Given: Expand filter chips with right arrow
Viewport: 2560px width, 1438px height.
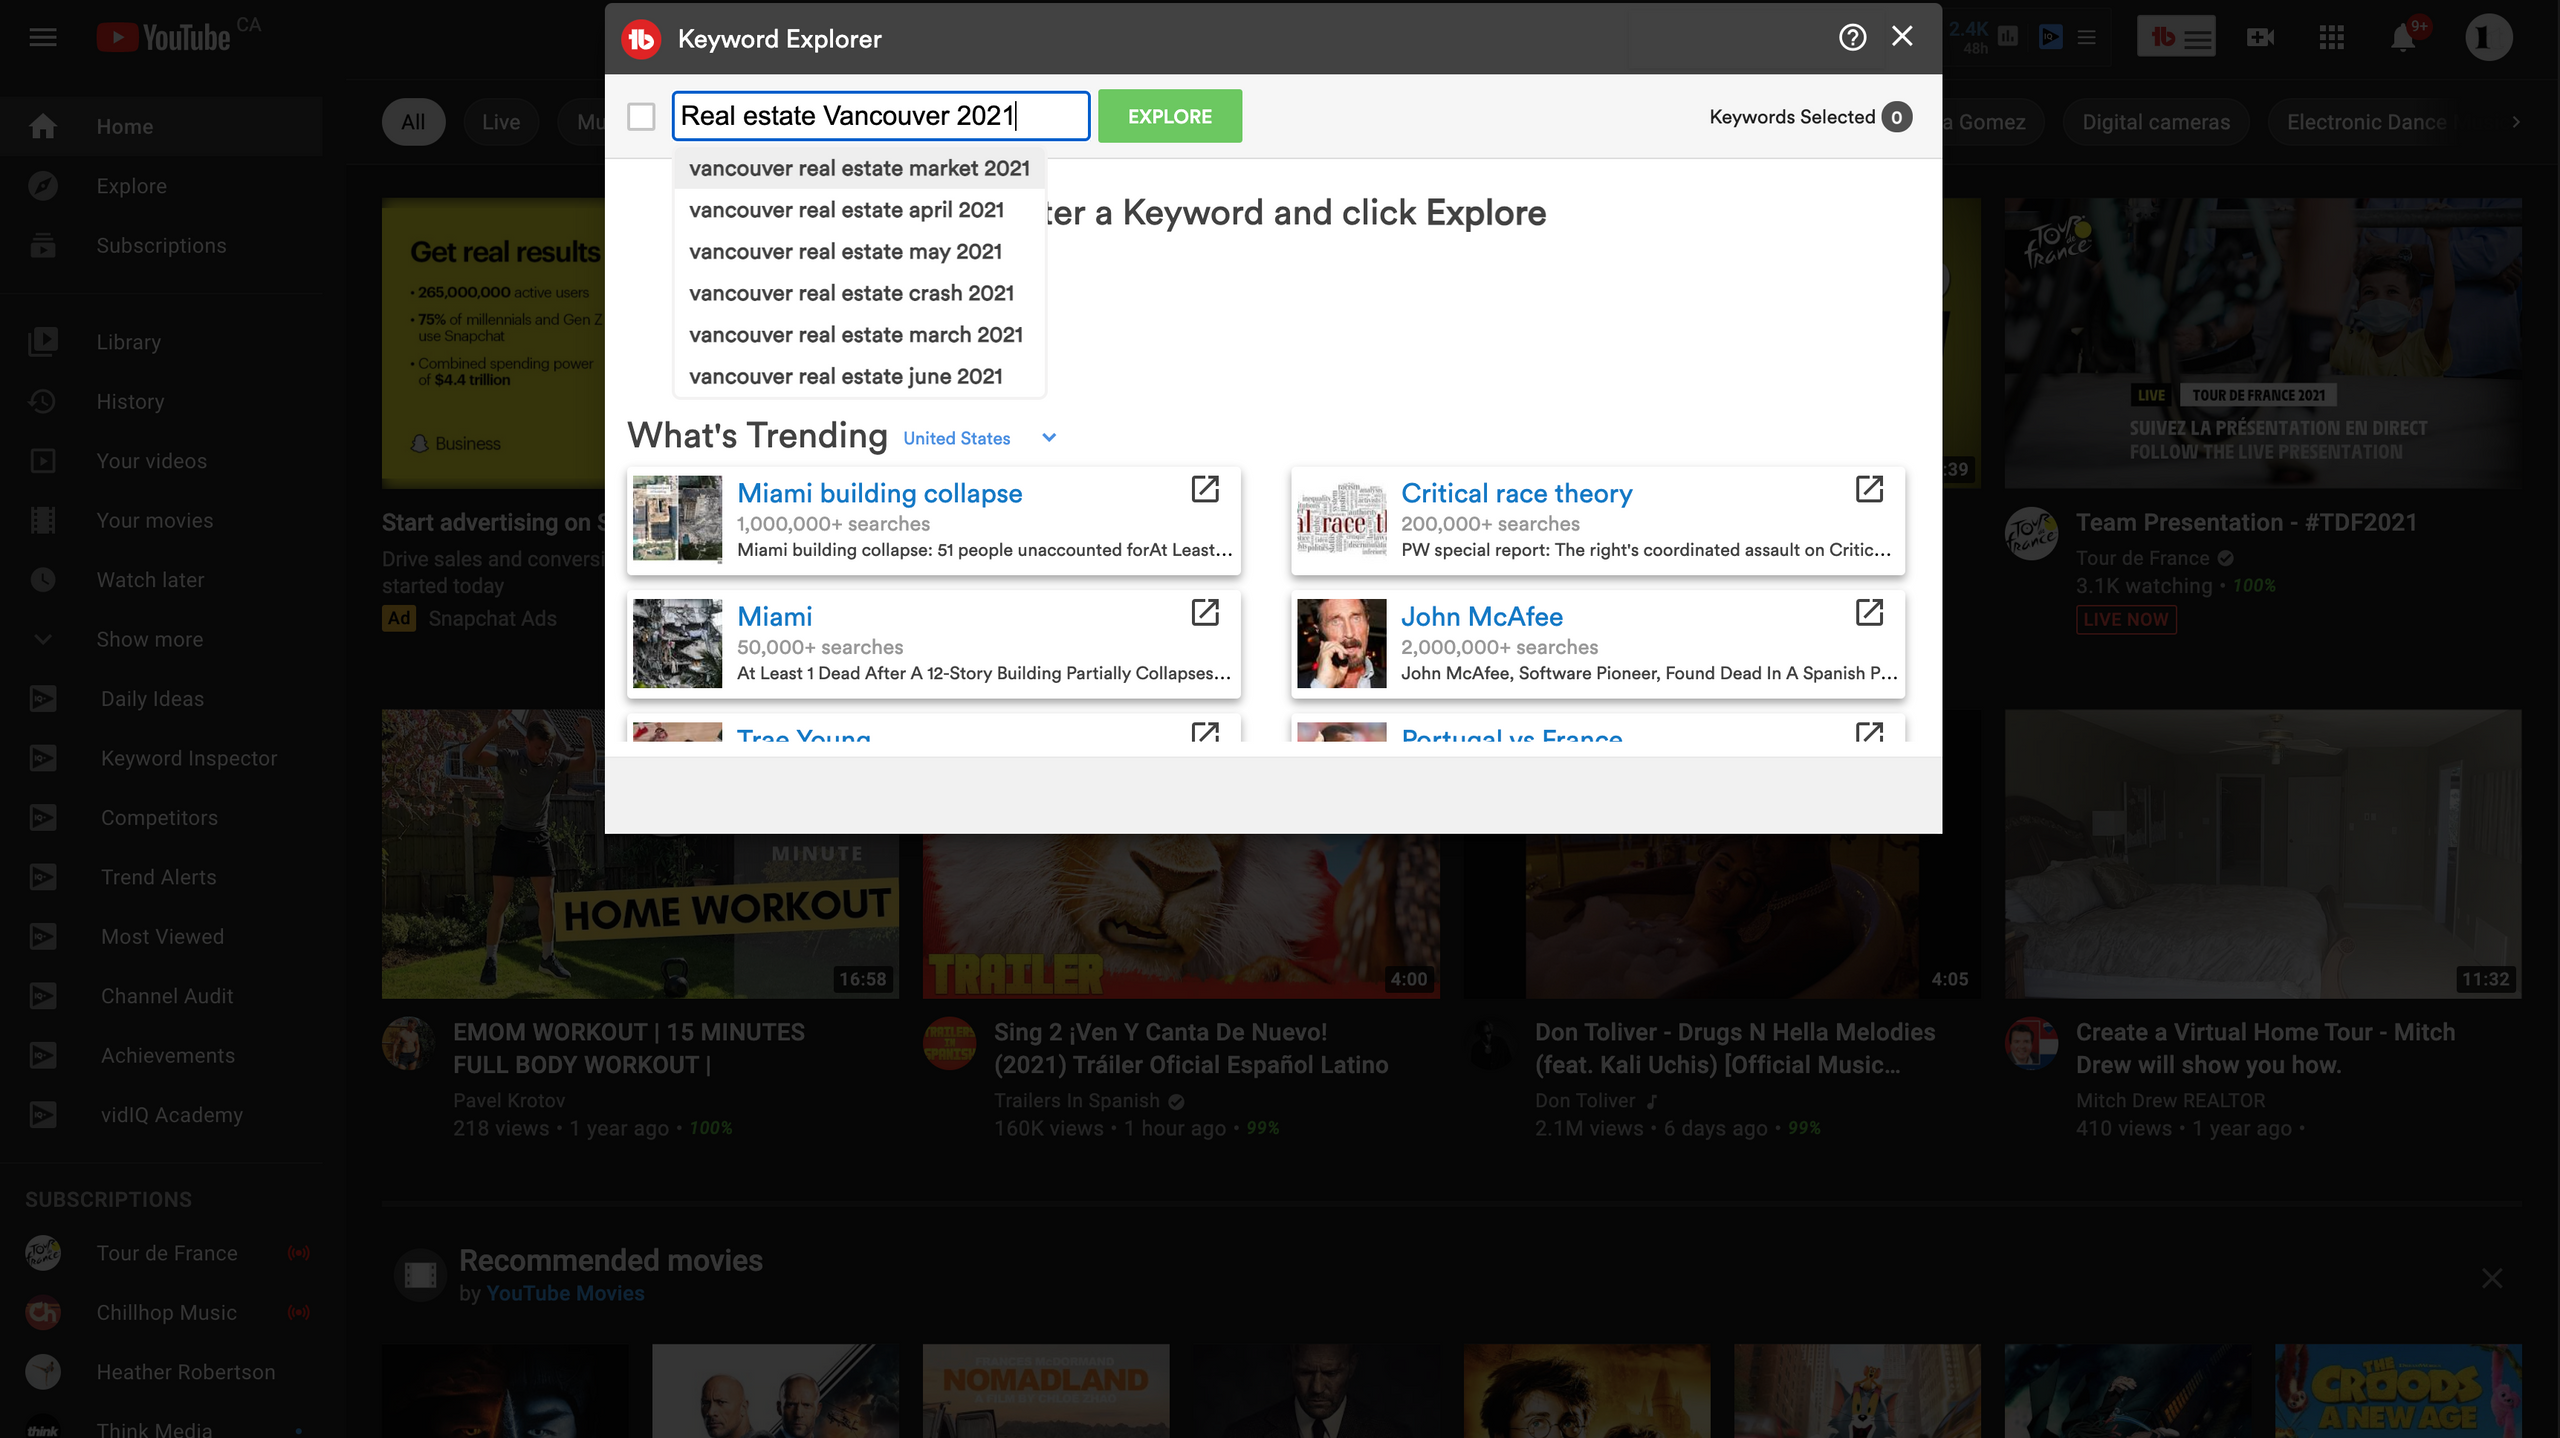Looking at the screenshot, I should pos(2517,122).
